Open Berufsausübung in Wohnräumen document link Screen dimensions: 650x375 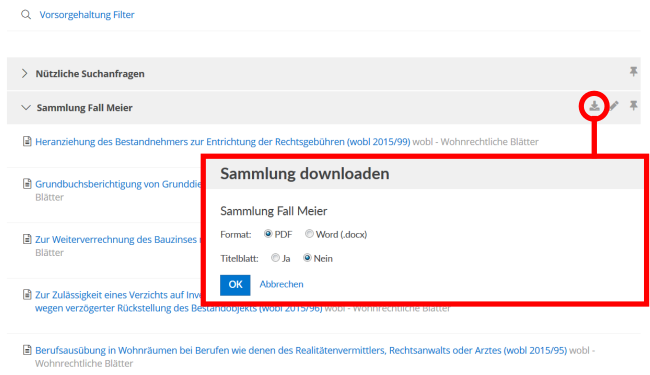[x=301, y=351]
